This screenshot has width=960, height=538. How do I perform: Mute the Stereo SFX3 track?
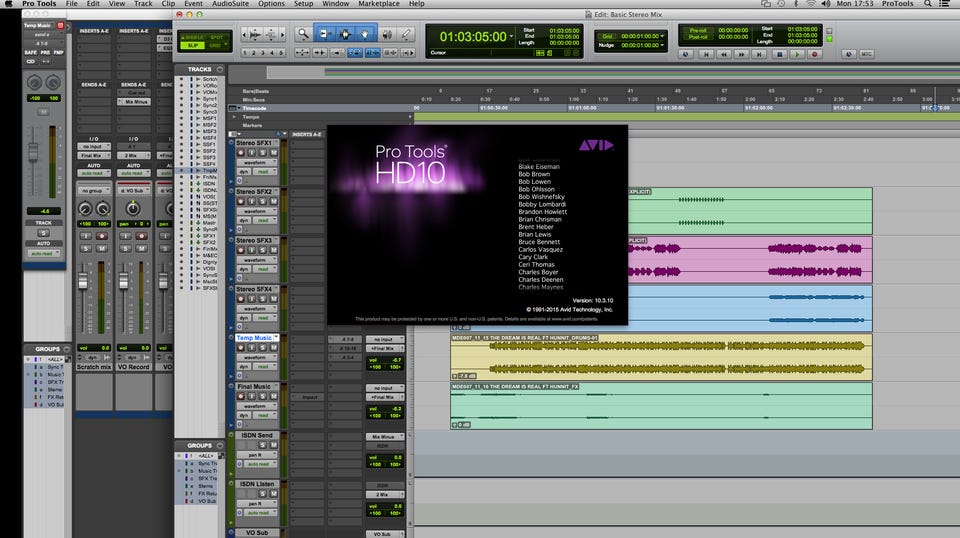click(x=273, y=250)
